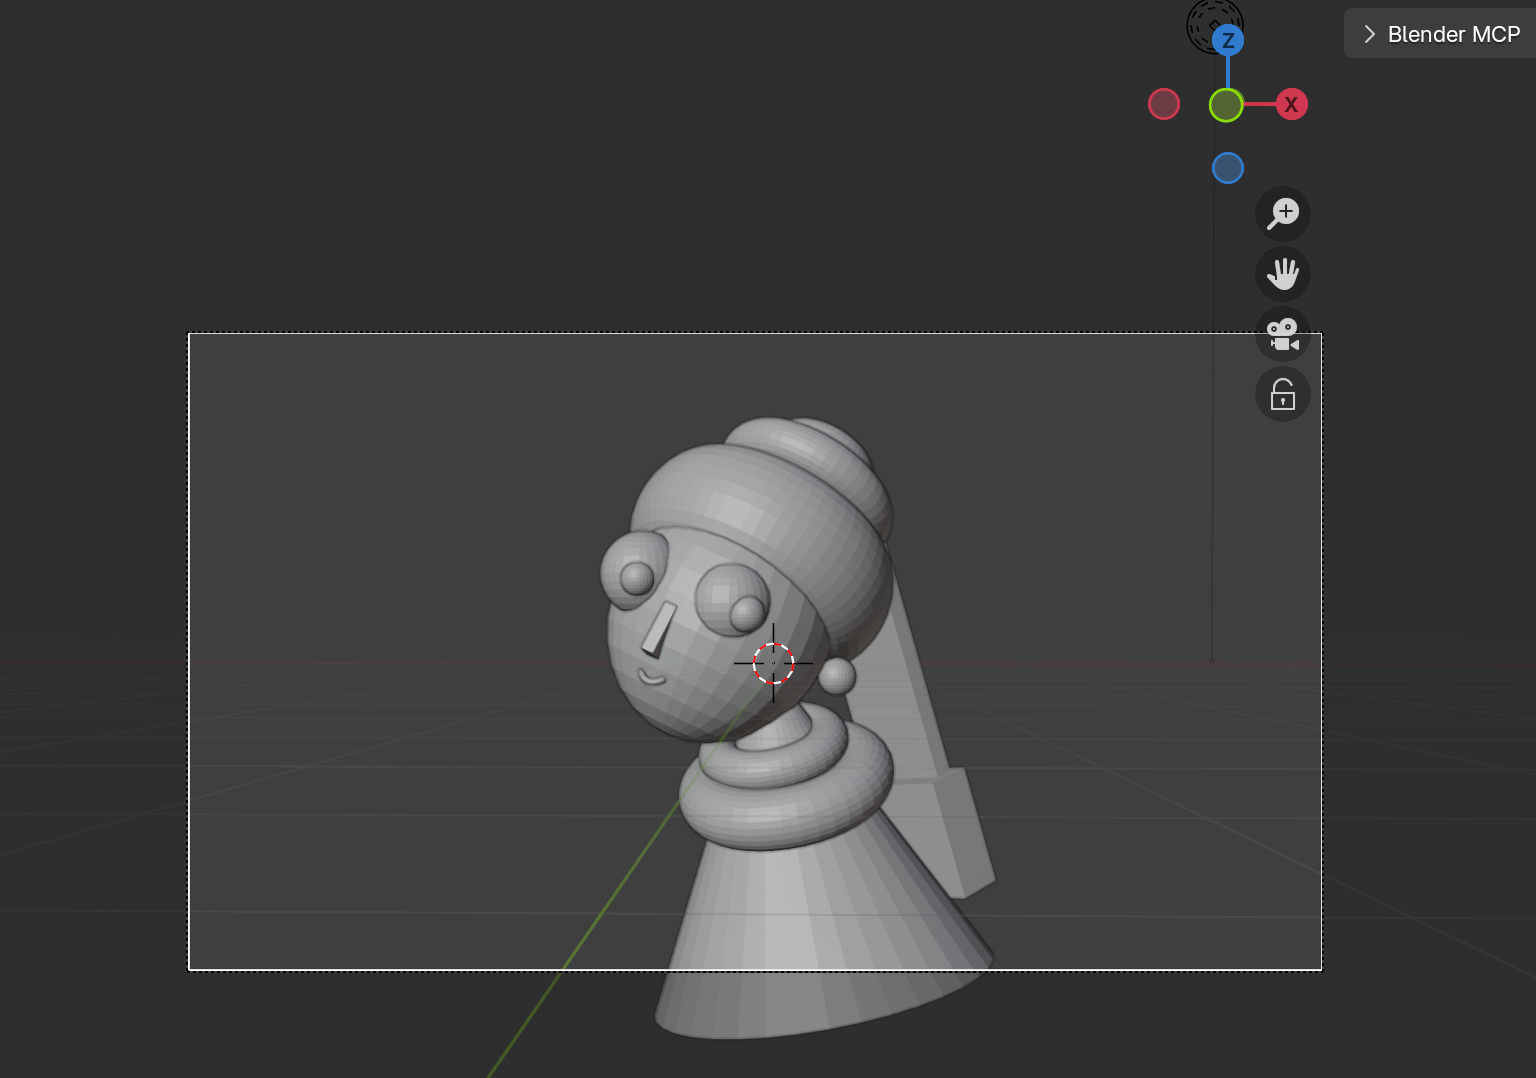Image resolution: width=1536 pixels, height=1078 pixels.
Task: Toggle camera view using the movie camera icon
Action: 1283,334
